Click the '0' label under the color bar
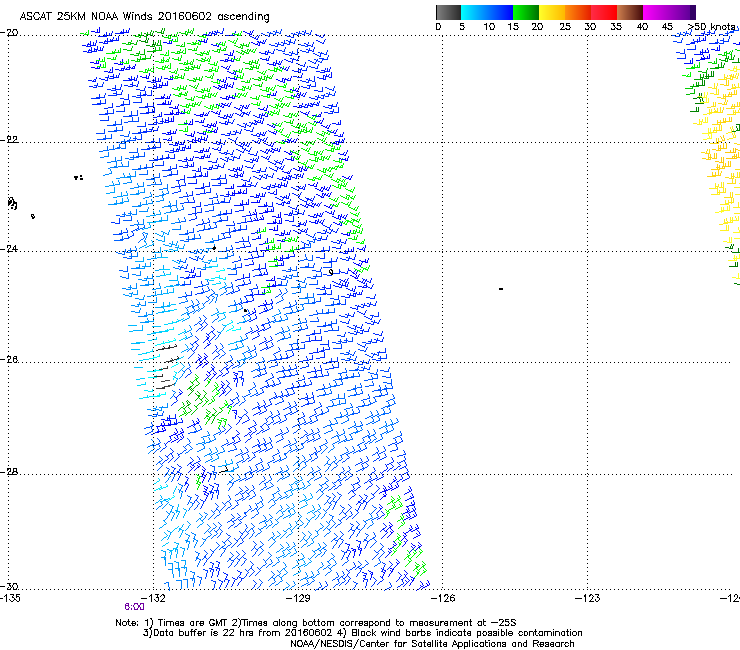Image resolution: width=740 pixels, height=650 pixels. coord(438,27)
